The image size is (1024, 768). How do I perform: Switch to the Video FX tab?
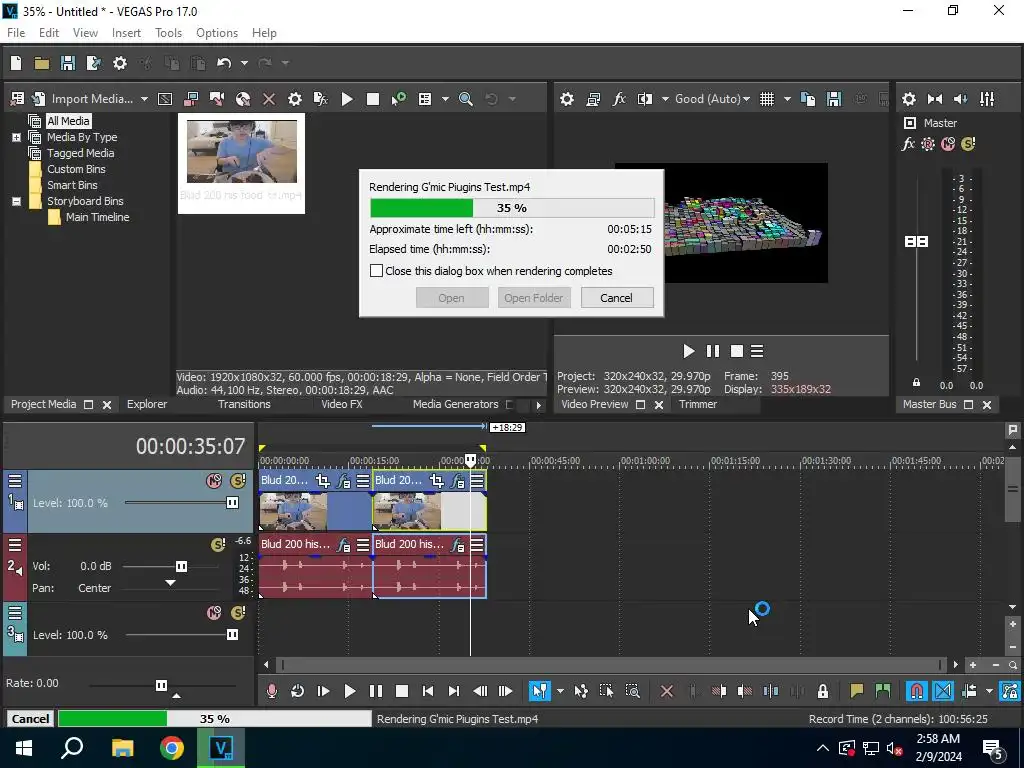click(342, 404)
